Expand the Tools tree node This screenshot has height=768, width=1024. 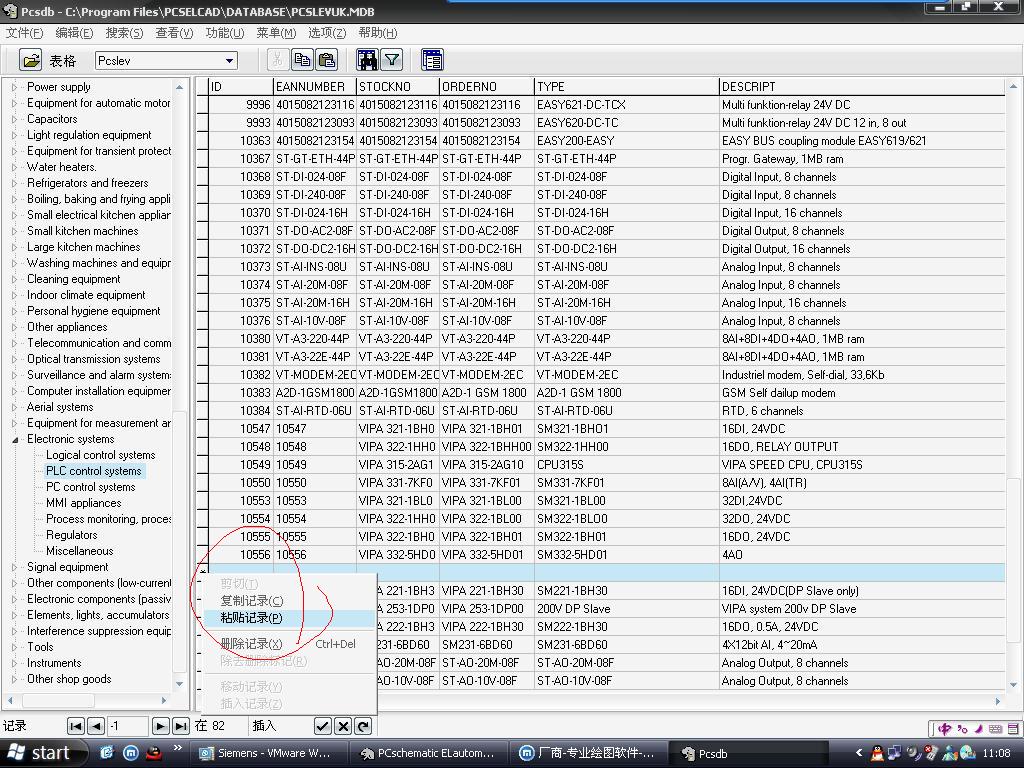pos(14,647)
